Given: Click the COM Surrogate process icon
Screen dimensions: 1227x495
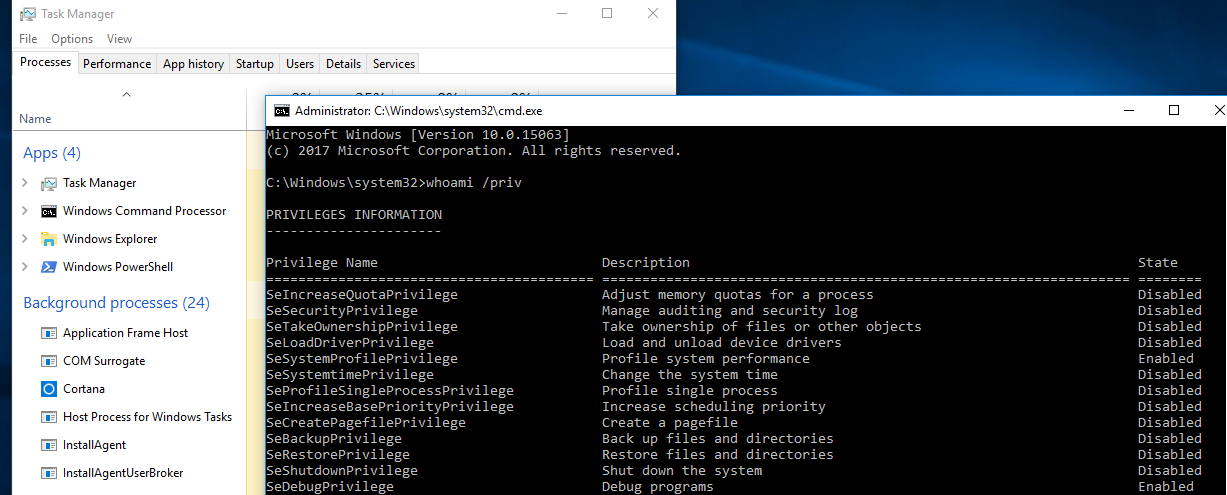Looking at the screenshot, I should coord(49,361).
